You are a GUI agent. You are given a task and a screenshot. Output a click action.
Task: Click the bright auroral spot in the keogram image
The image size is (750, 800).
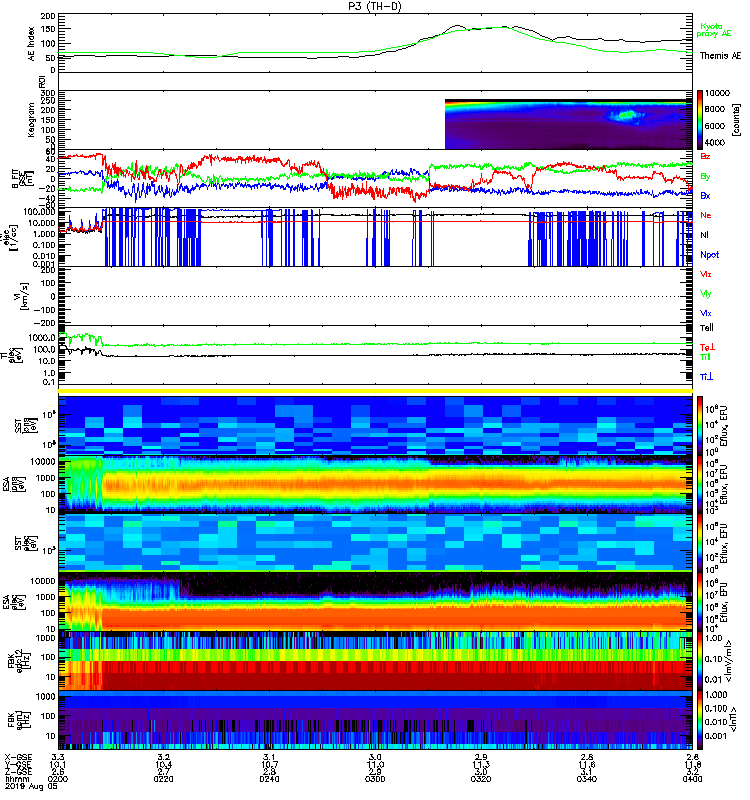(x=626, y=116)
